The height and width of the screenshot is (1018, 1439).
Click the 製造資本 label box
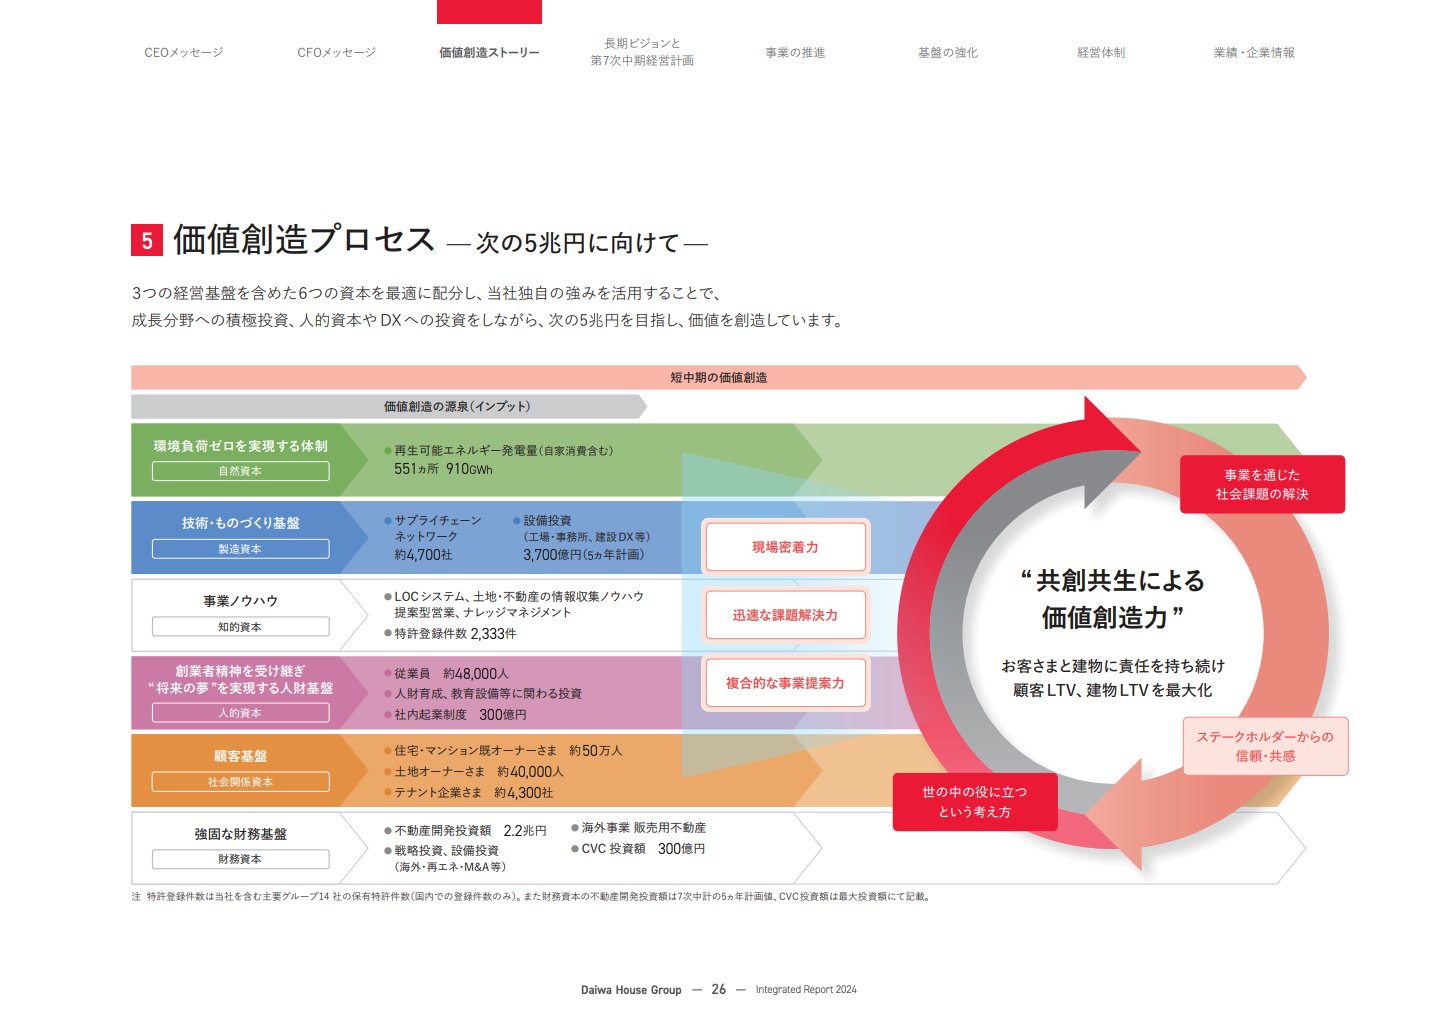tap(240, 549)
